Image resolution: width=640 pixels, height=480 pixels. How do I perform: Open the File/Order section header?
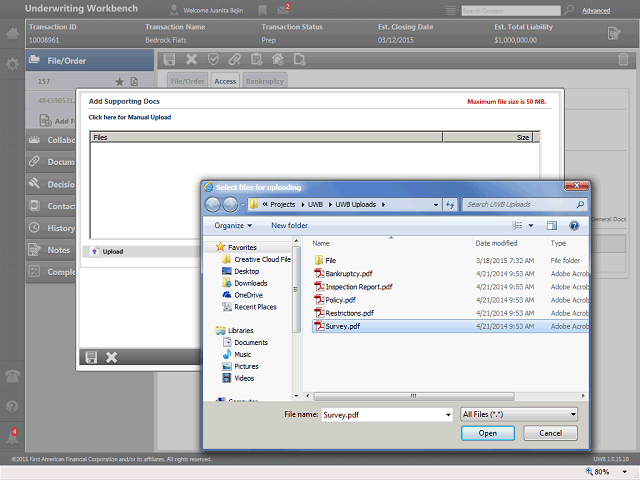(x=90, y=60)
